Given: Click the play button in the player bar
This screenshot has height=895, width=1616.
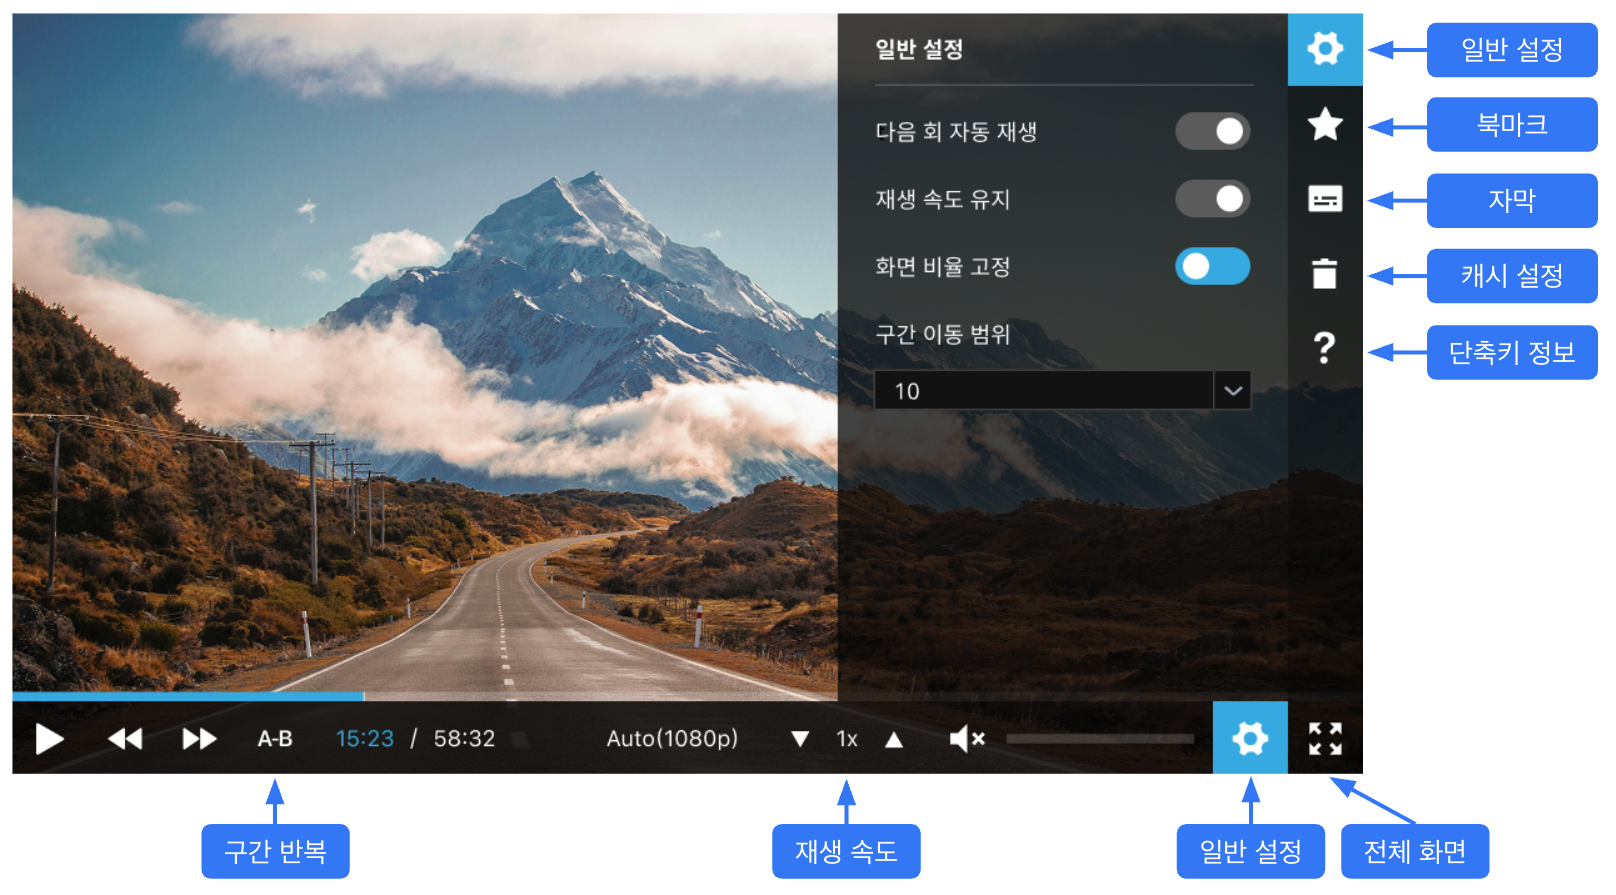Looking at the screenshot, I should (x=49, y=739).
